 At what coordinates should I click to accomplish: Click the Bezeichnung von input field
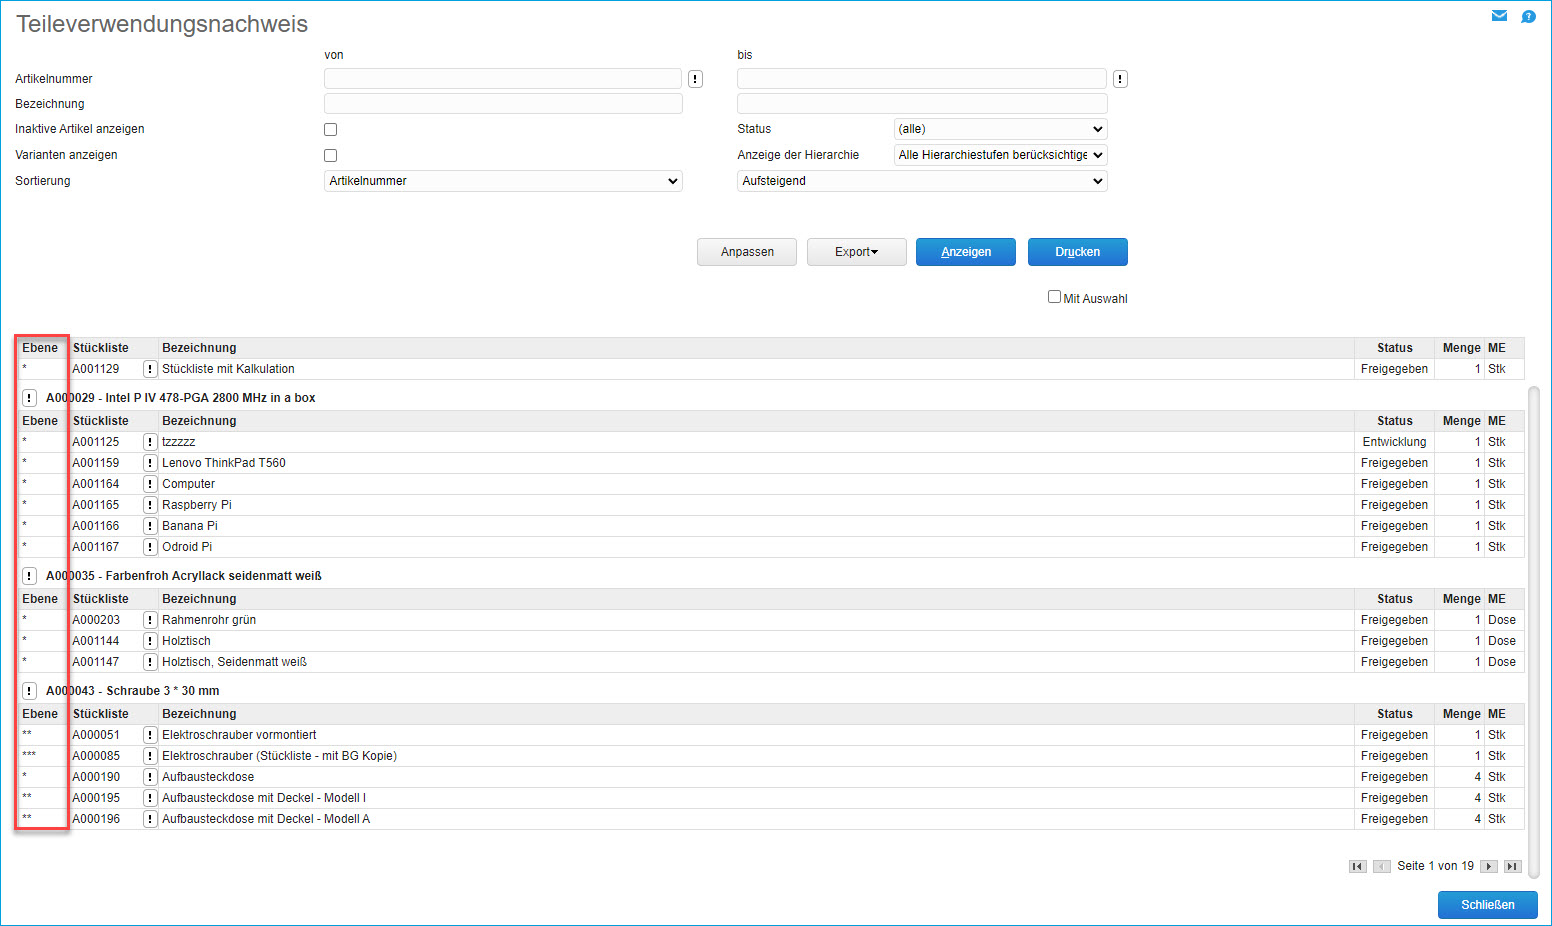[503, 104]
